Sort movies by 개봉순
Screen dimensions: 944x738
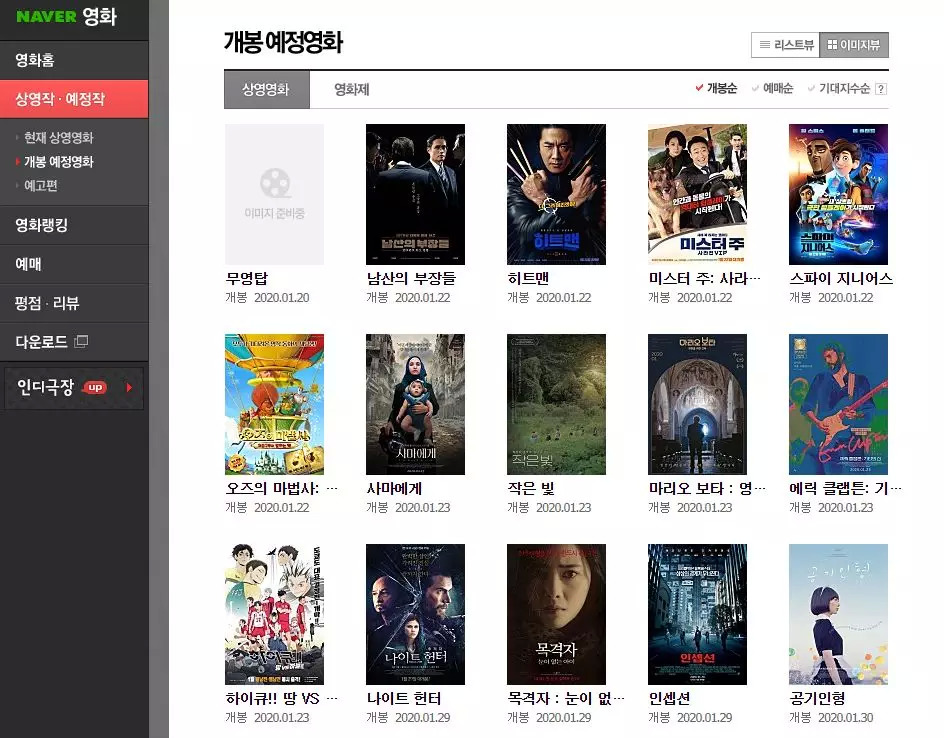(716, 88)
